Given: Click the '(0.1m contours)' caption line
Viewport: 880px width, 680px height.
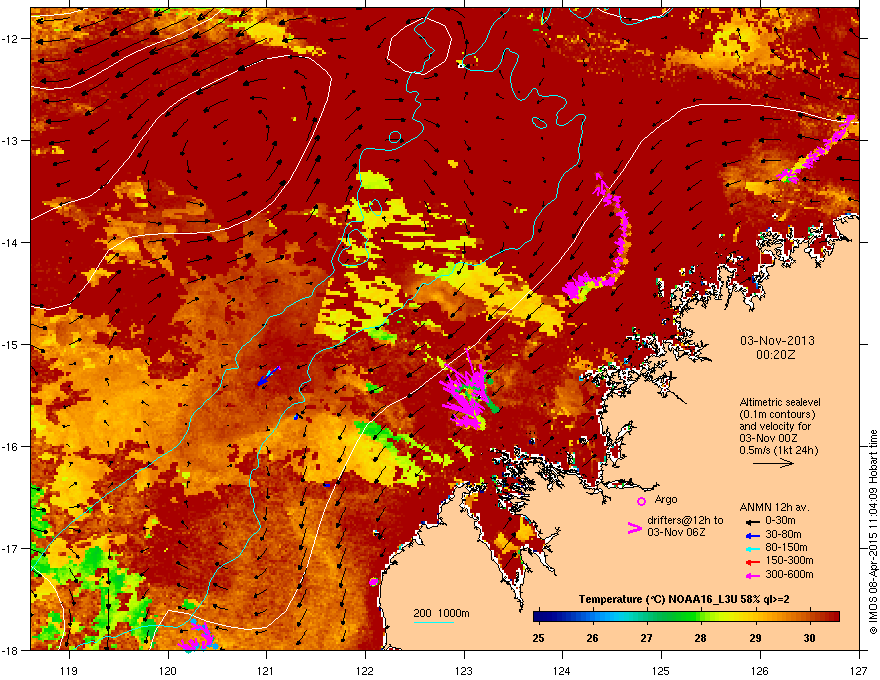Looking at the screenshot, I should (777, 415).
